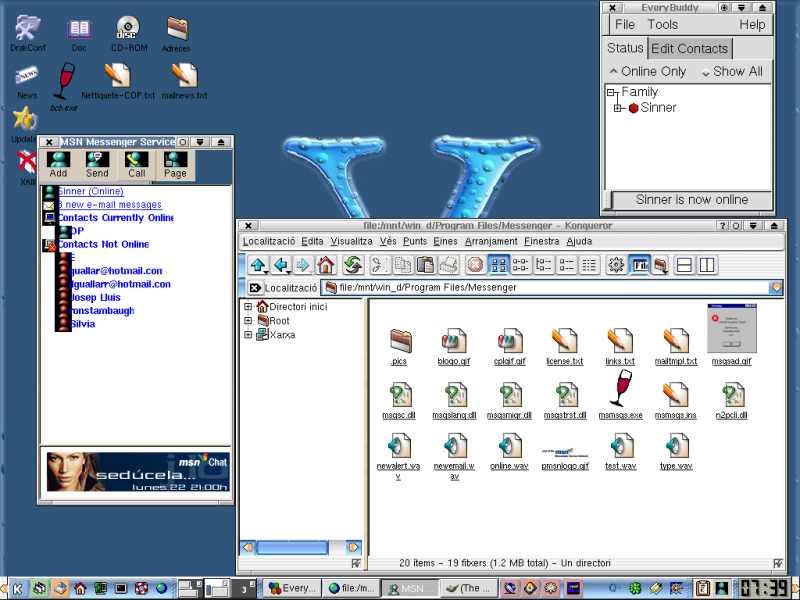Clear the Localització address bar with X icon
The height and width of the screenshot is (600, 800).
(255, 288)
